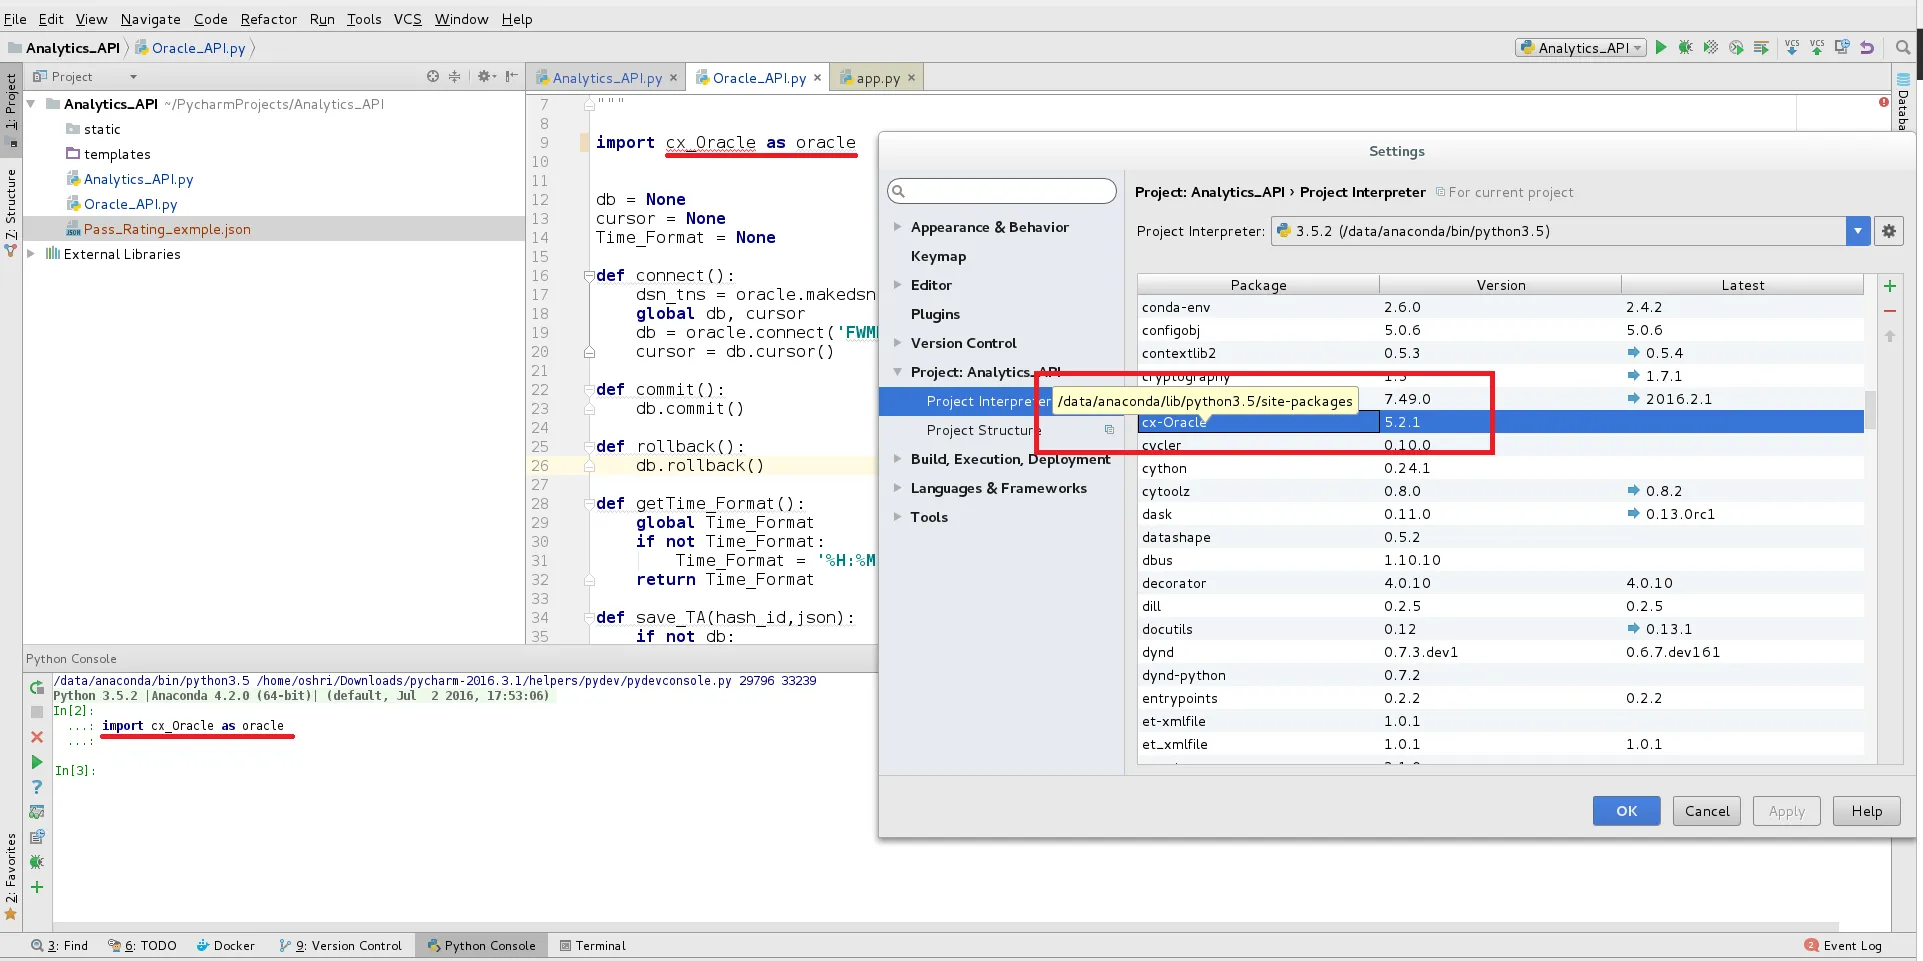Expand the Languages & Frameworks section
Viewport: 1923px width, 961px height.
897,488
